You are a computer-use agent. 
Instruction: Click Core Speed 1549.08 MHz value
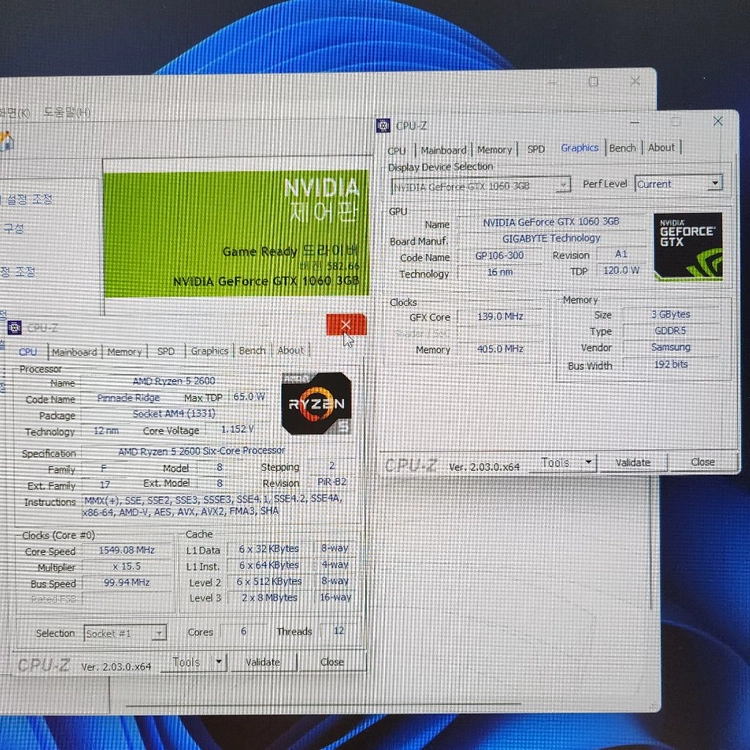(x=126, y=550)
